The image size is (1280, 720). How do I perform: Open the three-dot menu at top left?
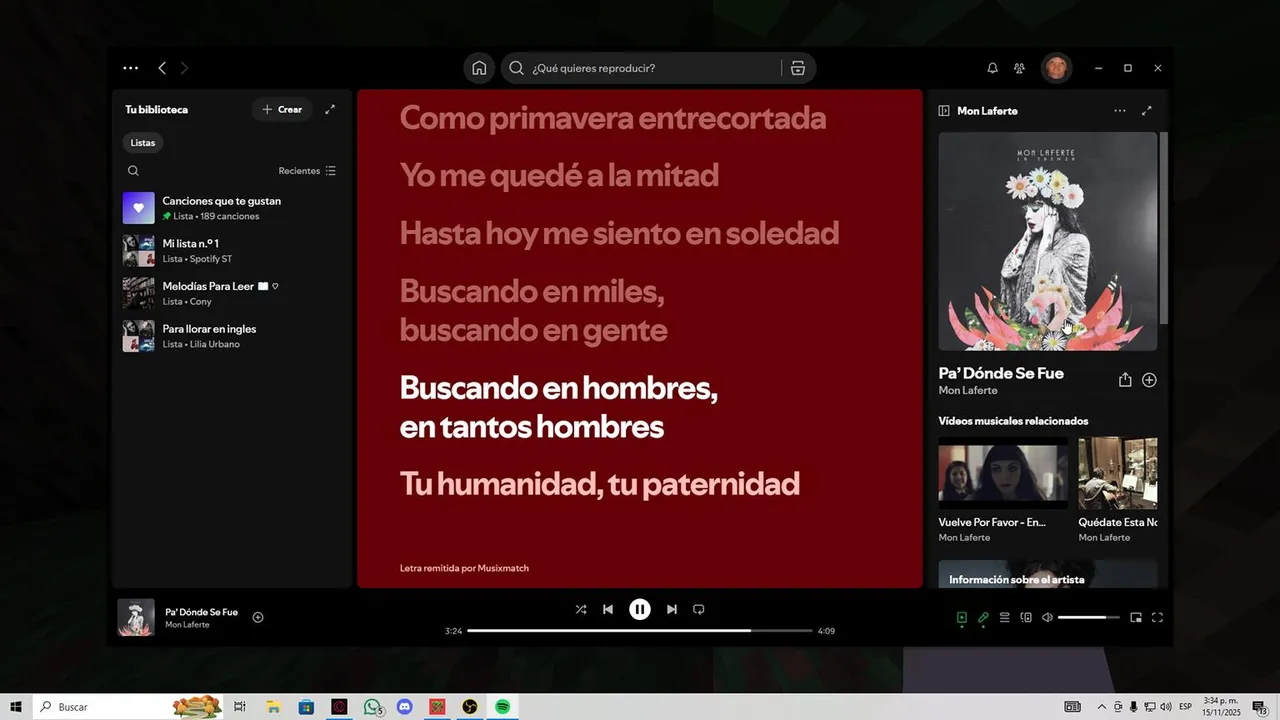click(131, 68)
